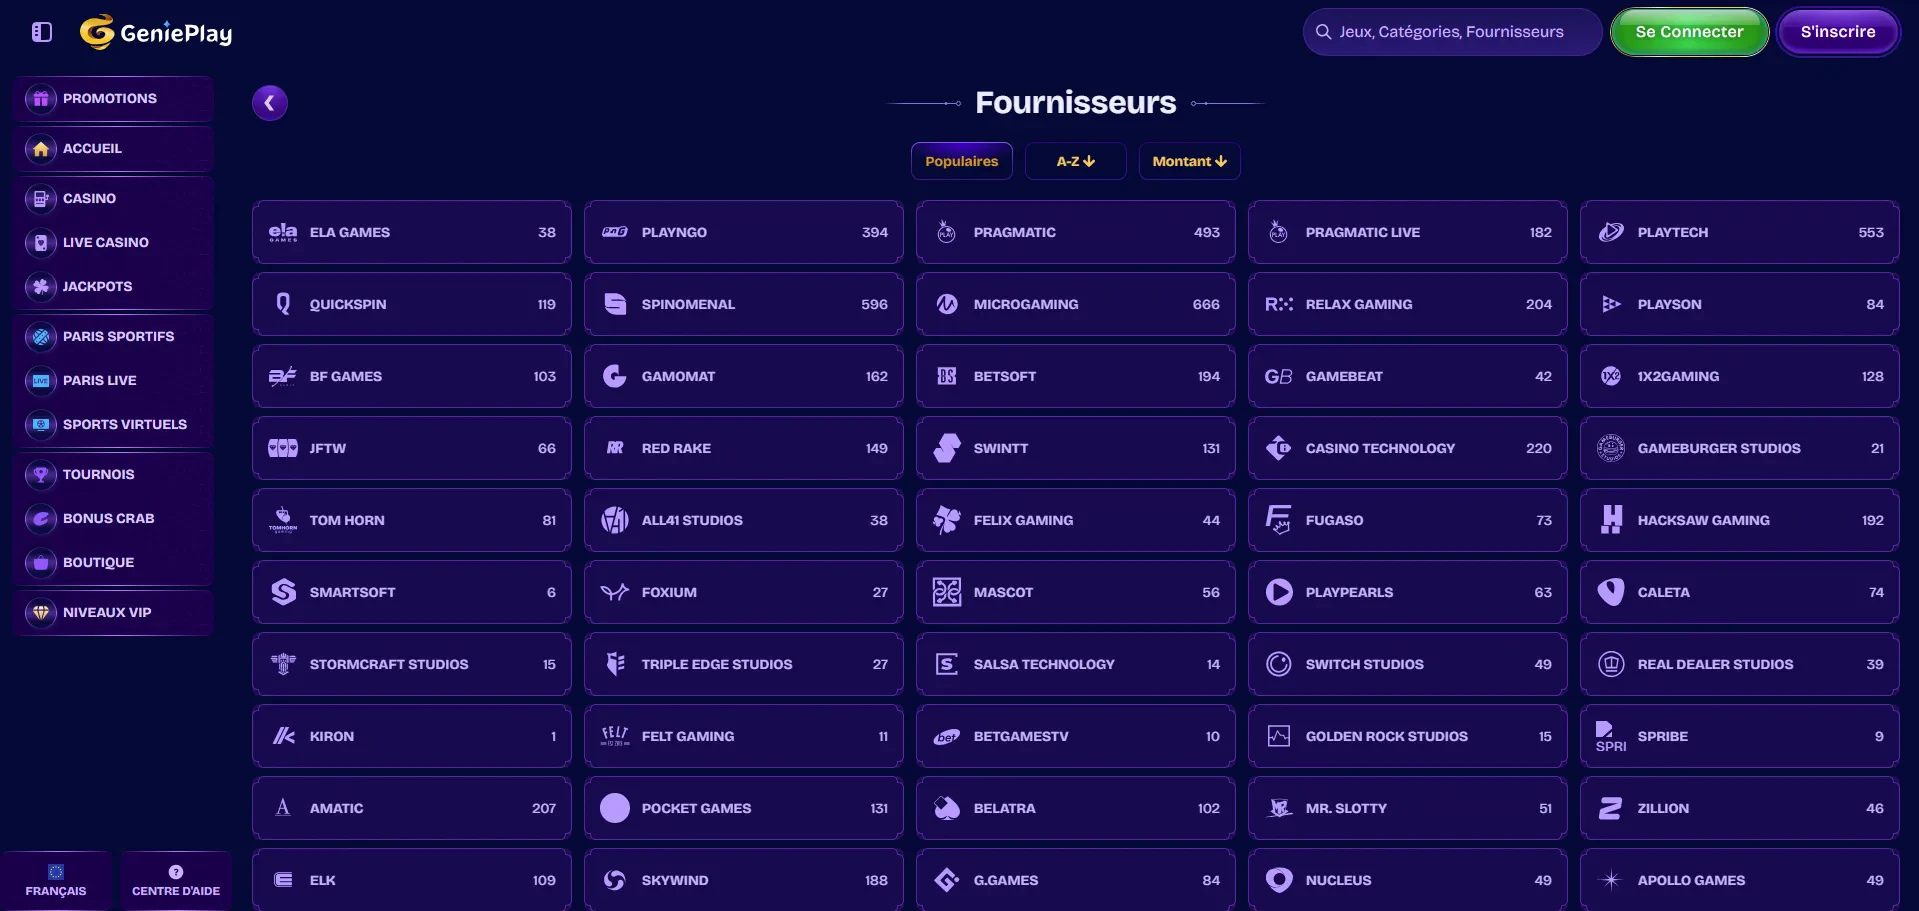Click the Relax Gaming logo icon
The height and width of the screenshot is (911, 1919).
pyautogui.click(x=1279, y=304)
